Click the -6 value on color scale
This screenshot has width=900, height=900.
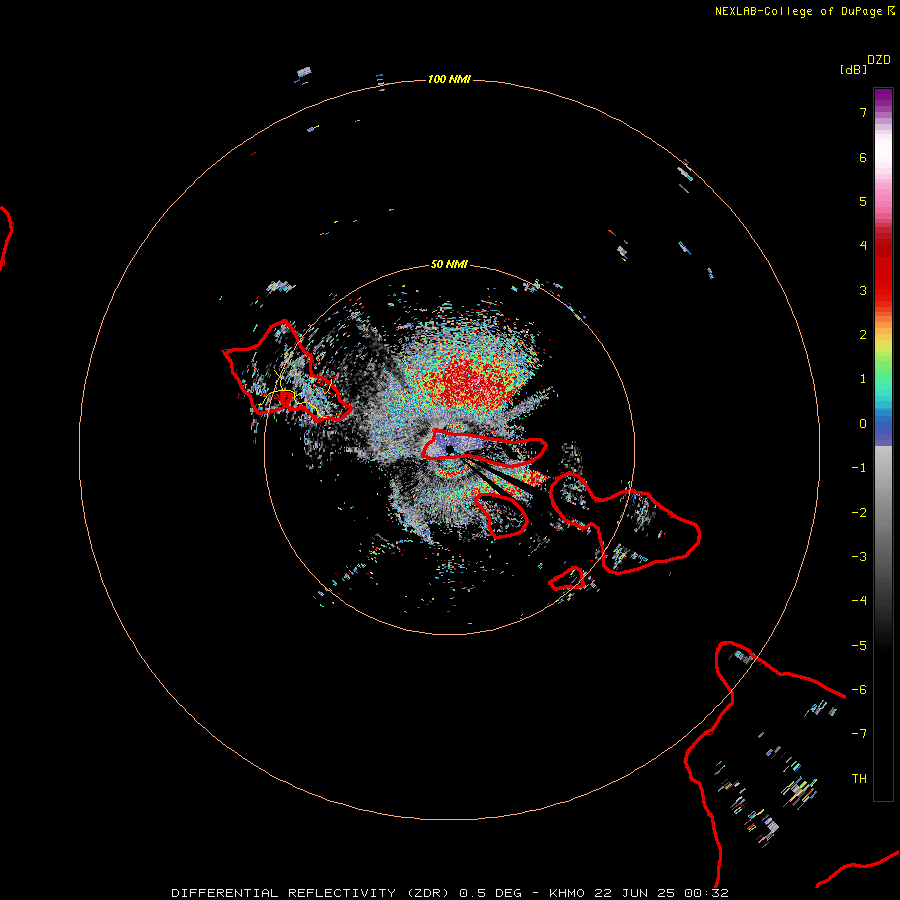tap(859, 690)
